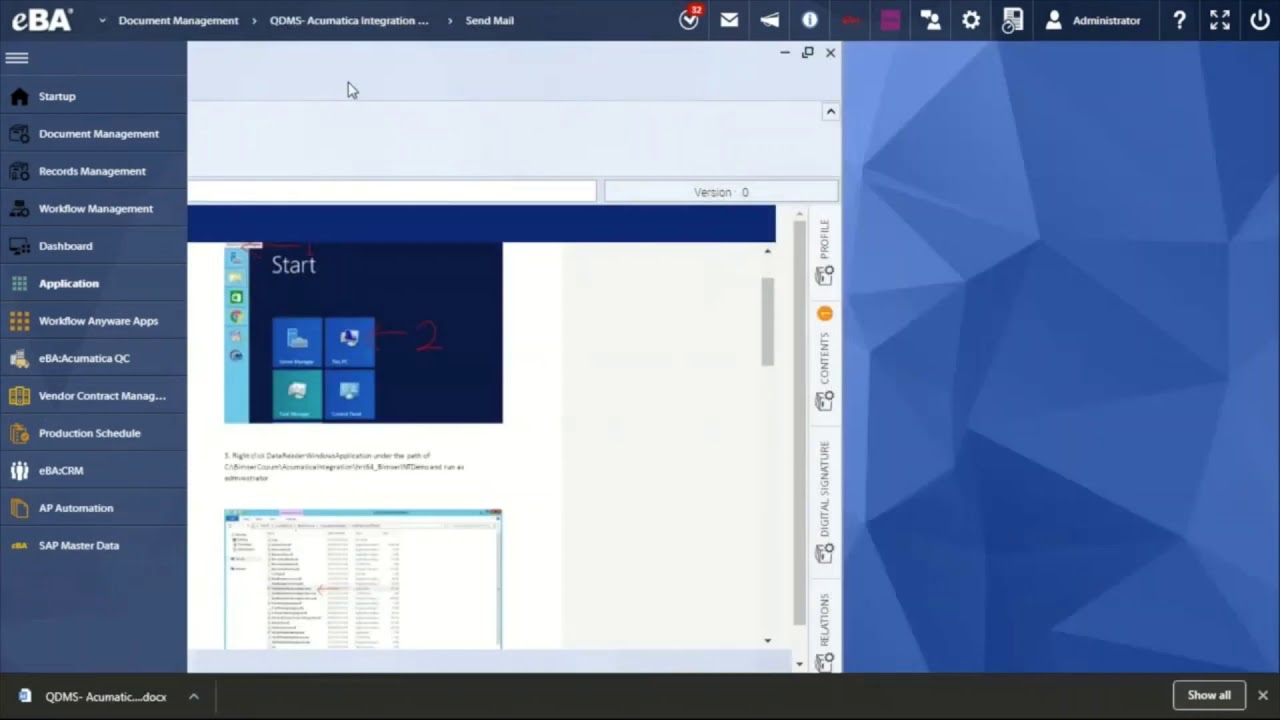Open Dashboard in the sidebar
The image size is (1280, 720).
coord(93,246)
